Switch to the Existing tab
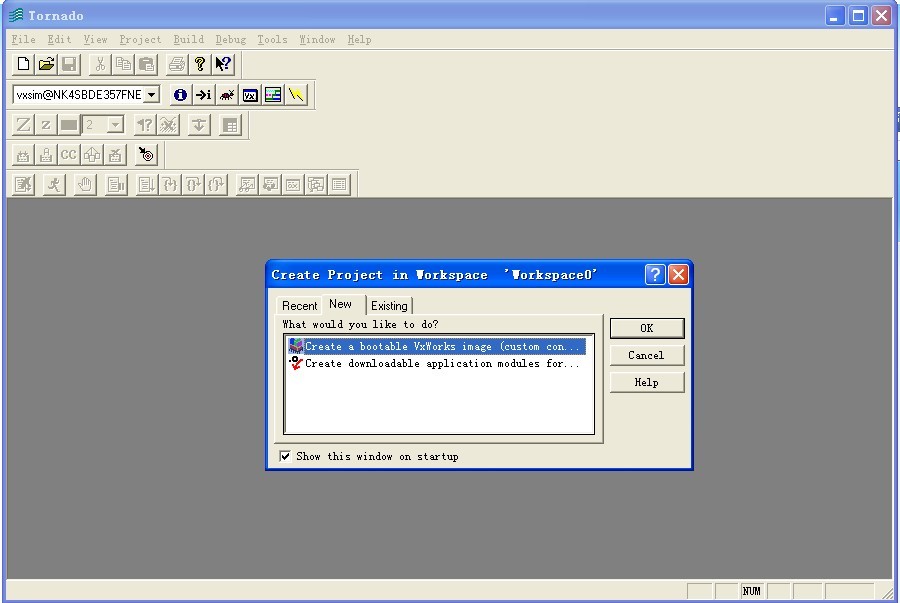The width and height of the screenshot is (900, 603). coord(389,306)
